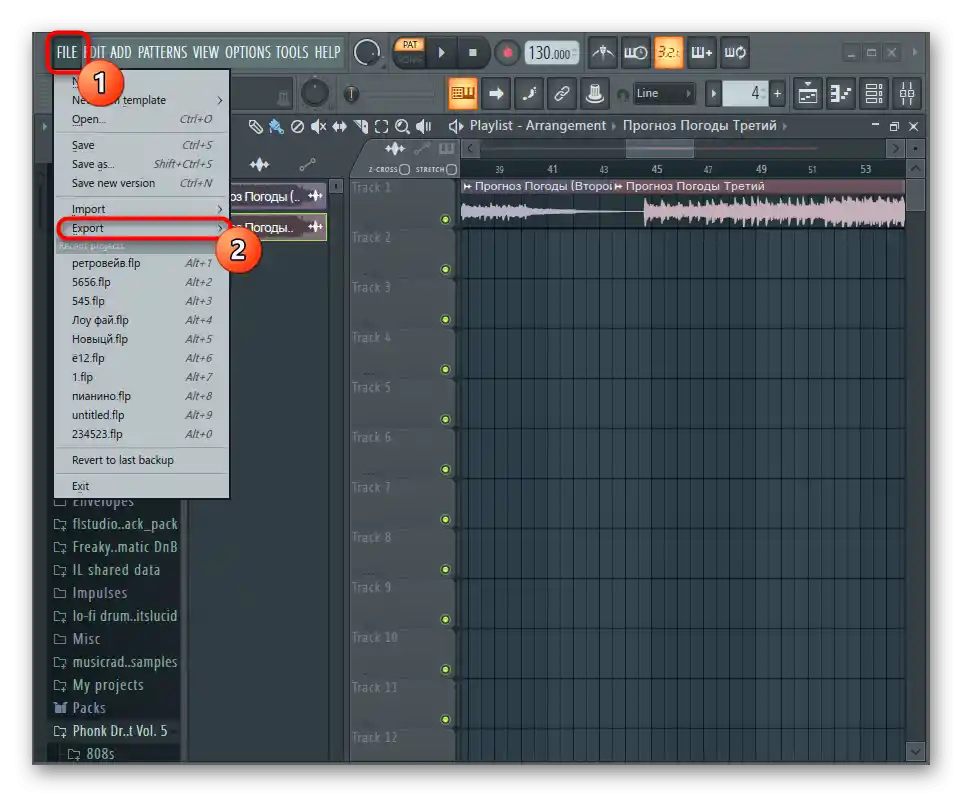Click the red Record button
This screenshot has height=797, width=962.
pos(507,52)
